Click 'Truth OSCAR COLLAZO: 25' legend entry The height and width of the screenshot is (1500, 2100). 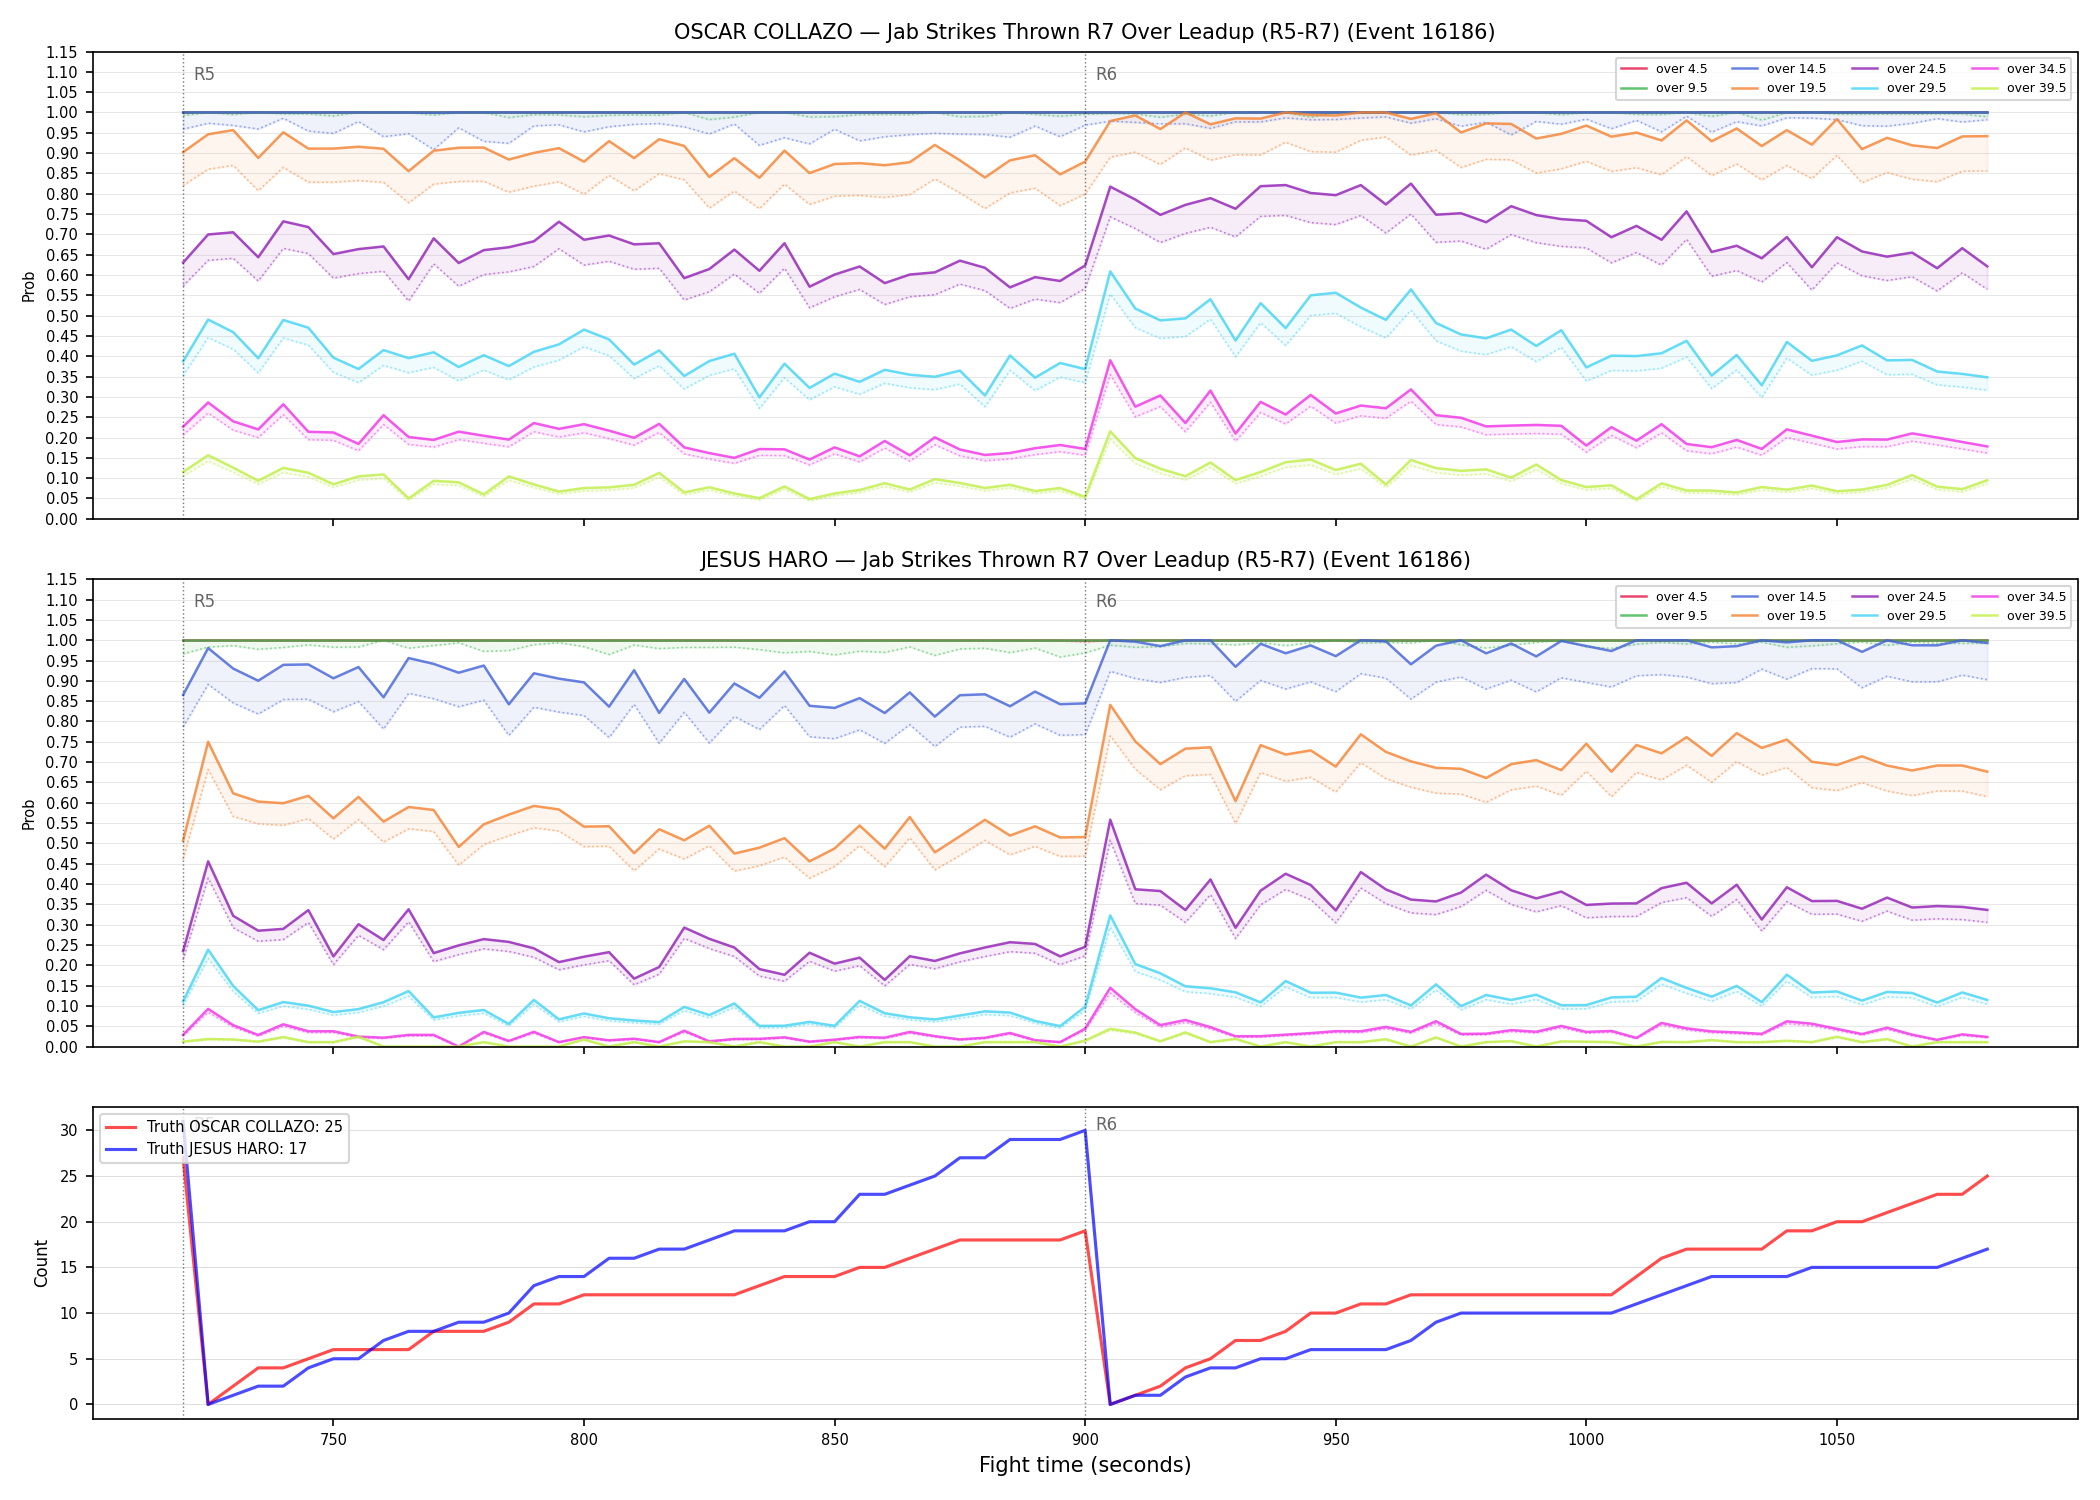(244, 1127)
